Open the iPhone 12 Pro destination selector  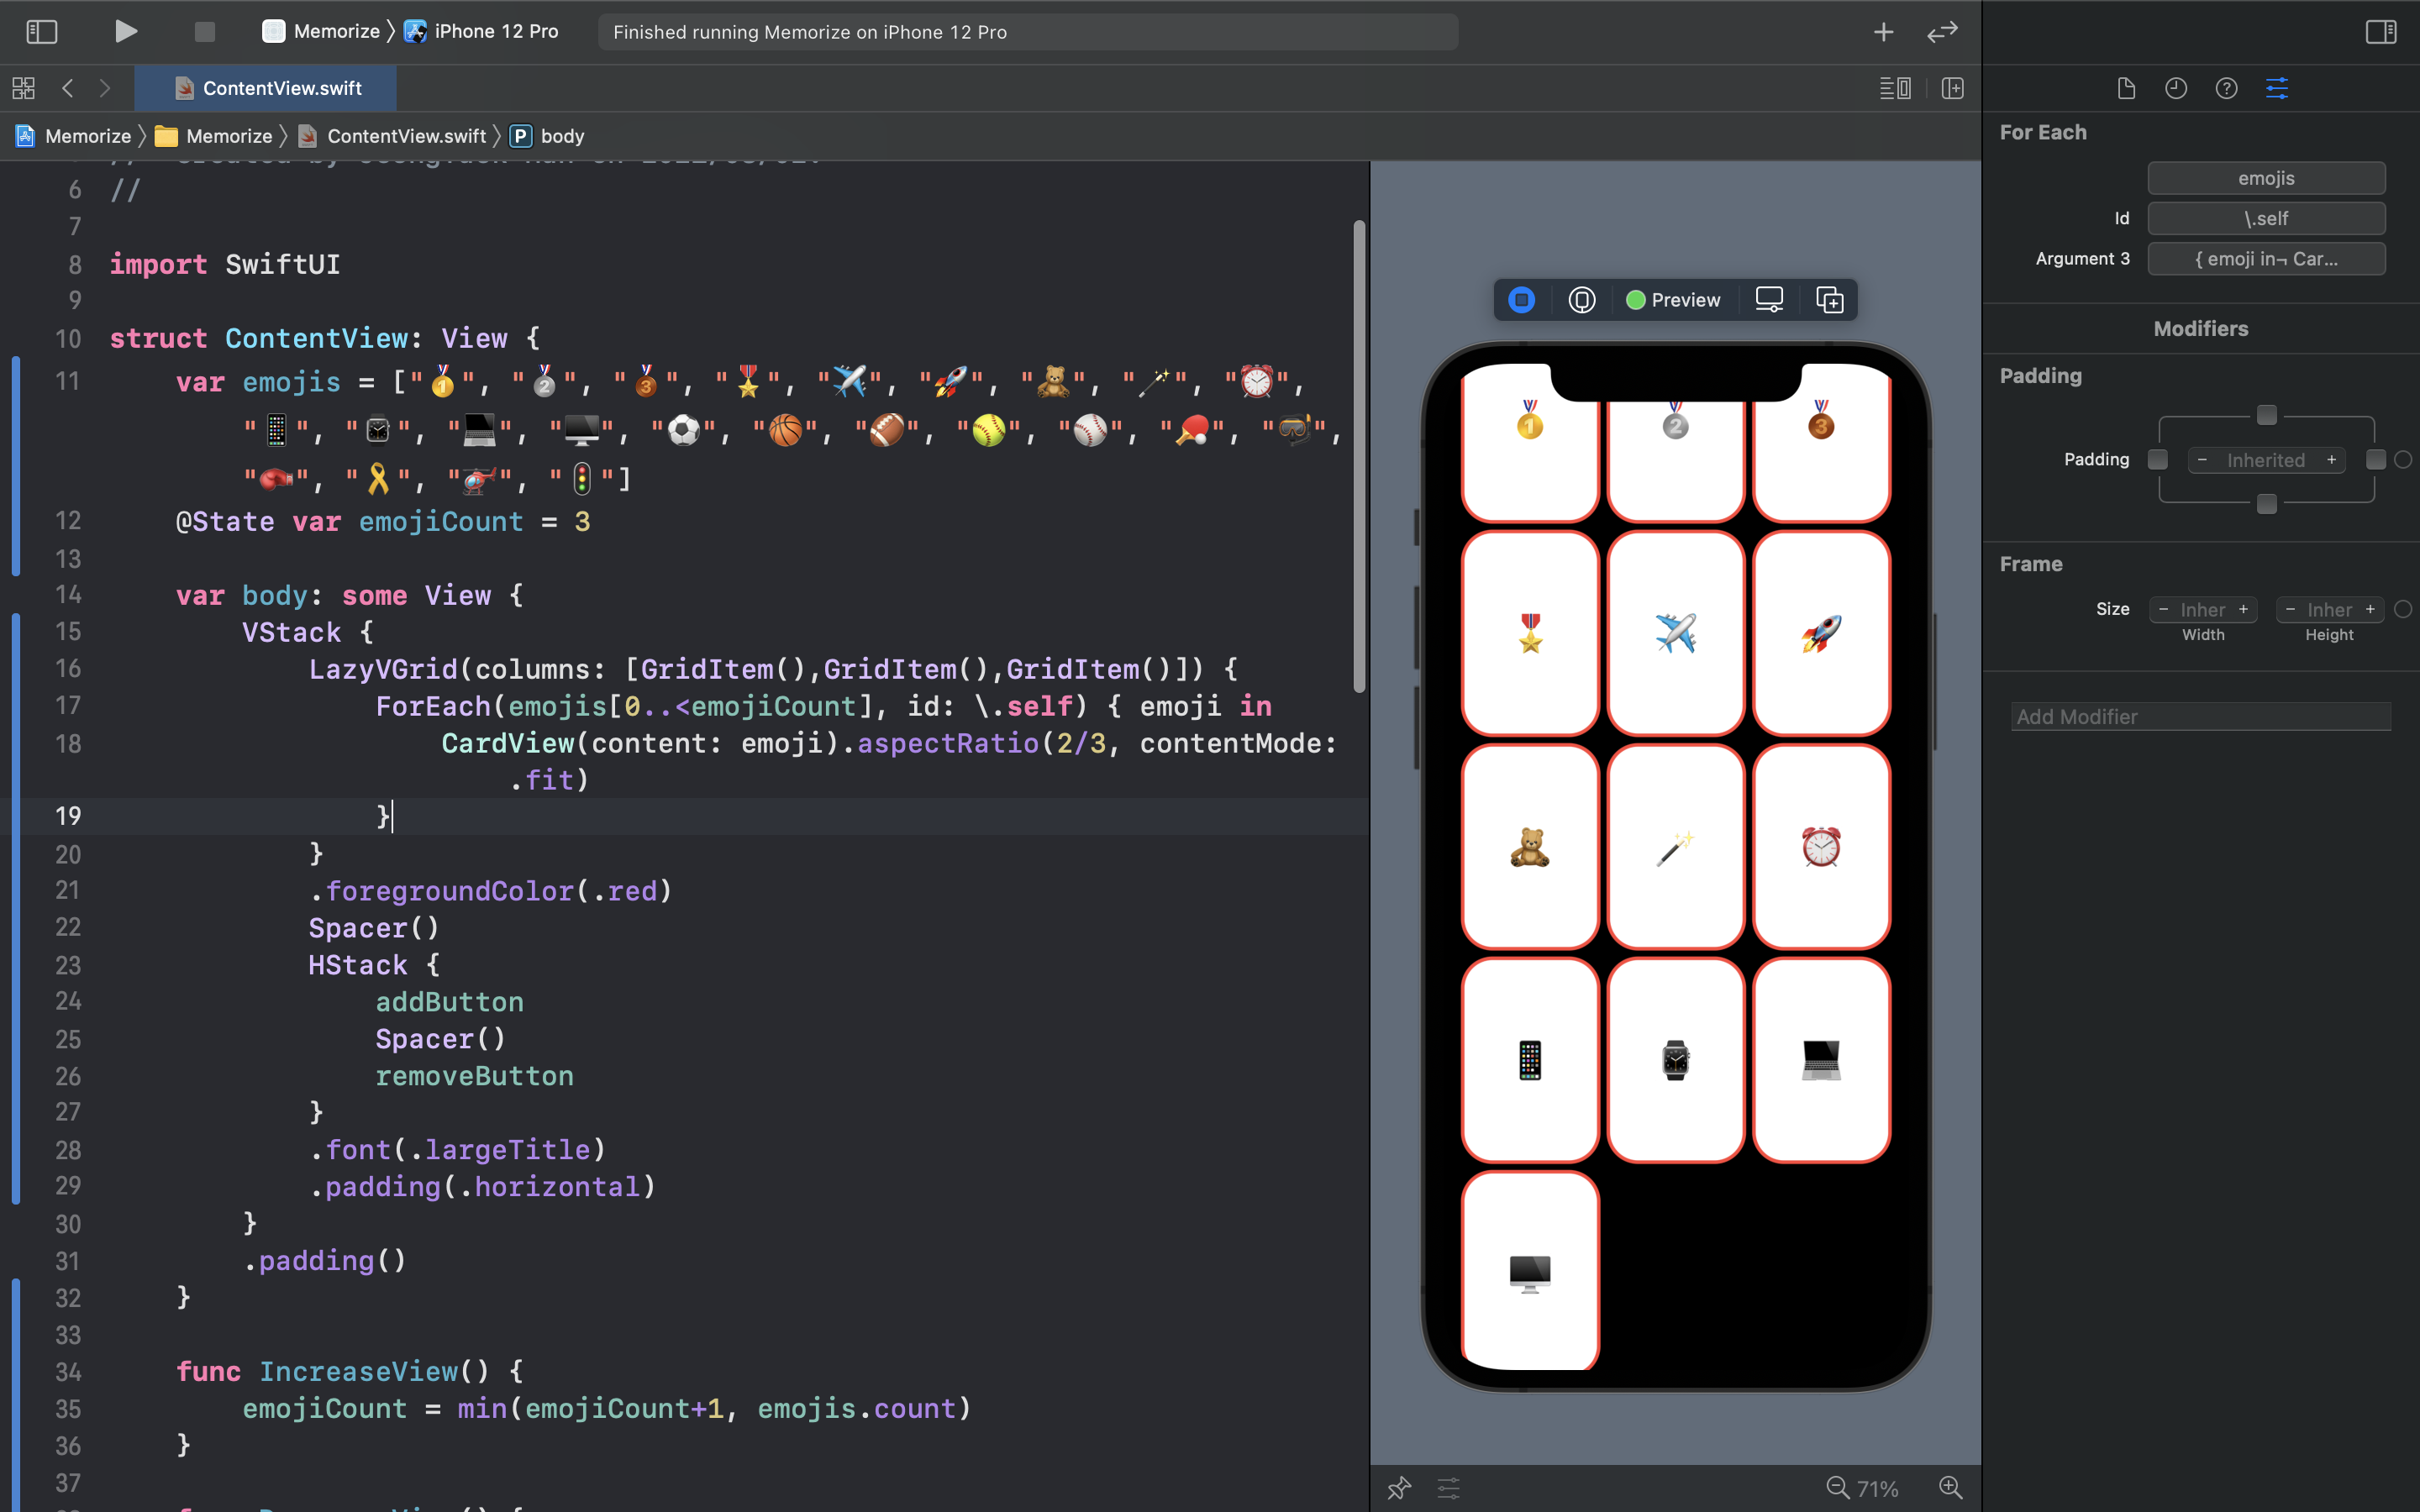(483, 32)
